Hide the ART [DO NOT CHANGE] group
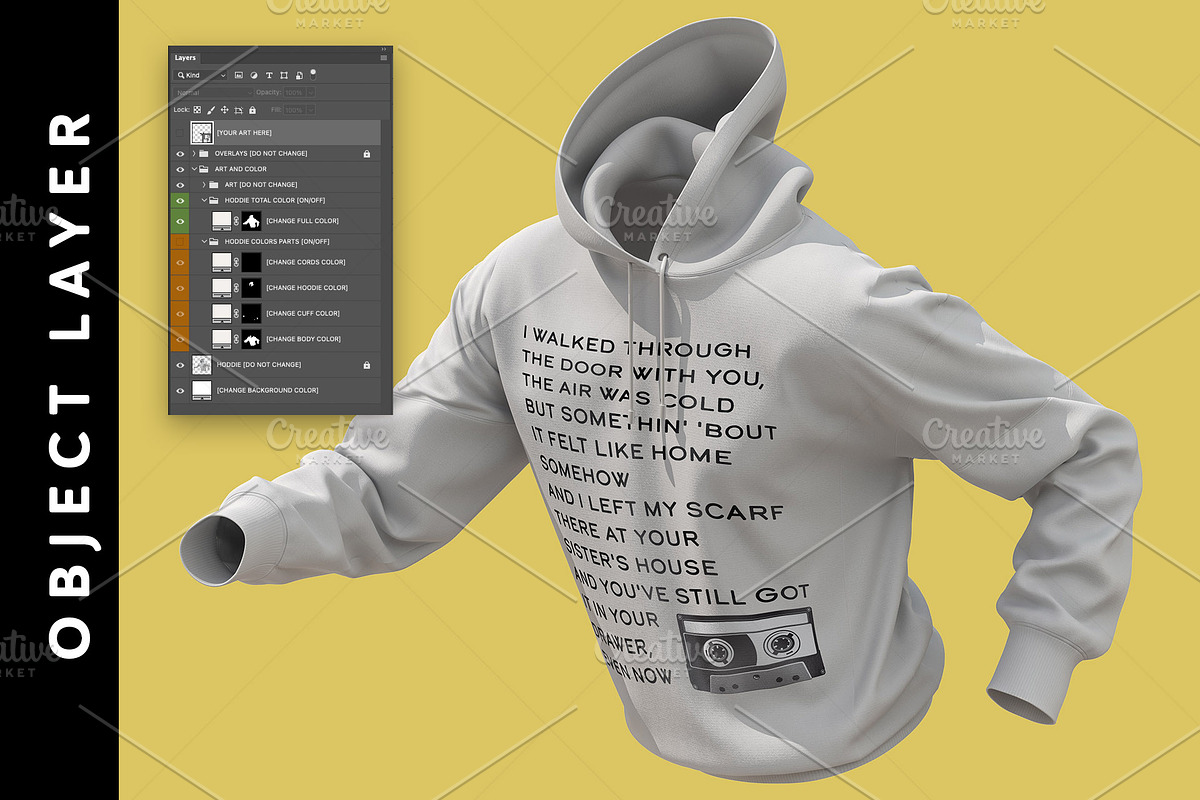Viewport: 1200px width, 800px height. pyautogui.click(x=180, y=185)
